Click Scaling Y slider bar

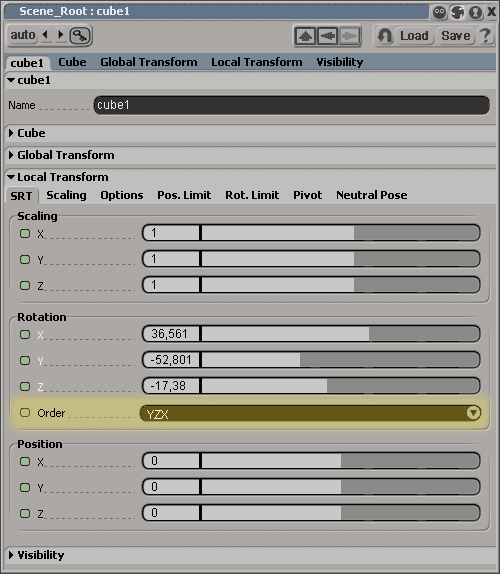pos(340,259)
